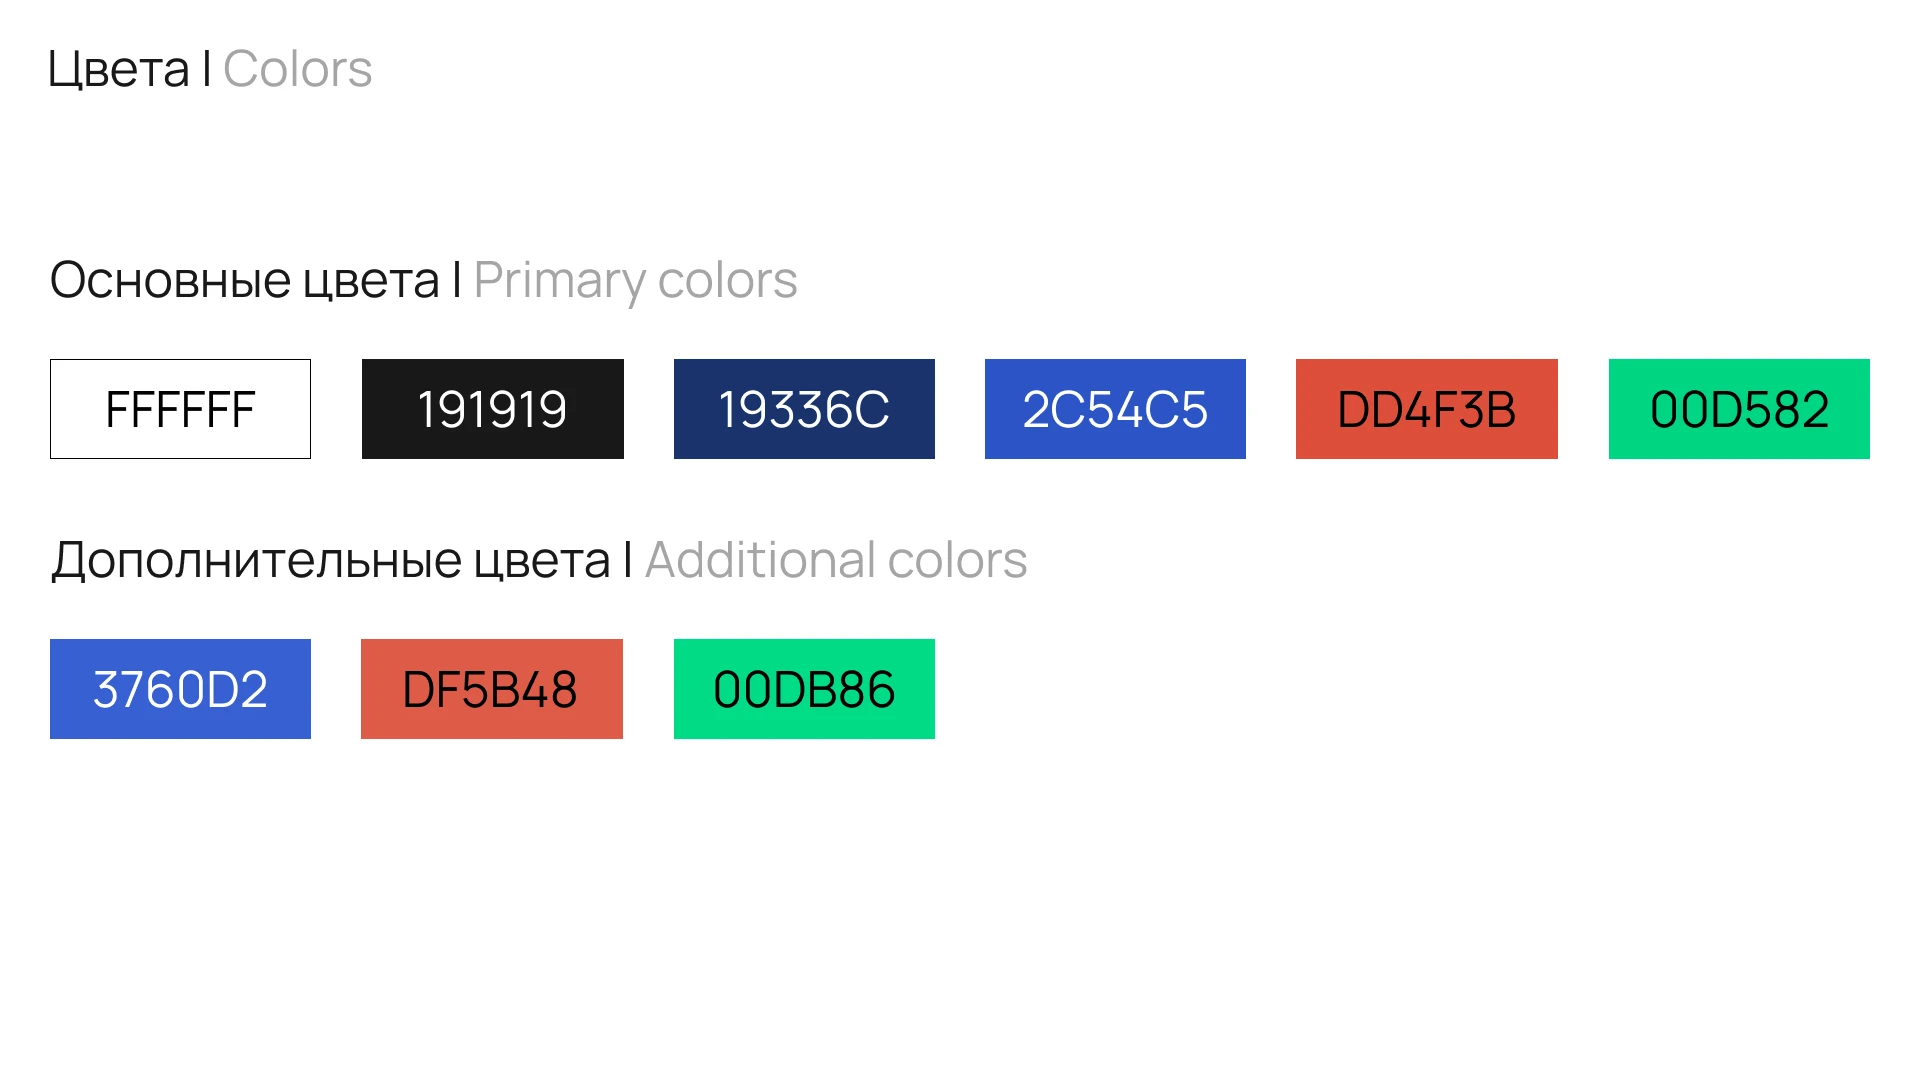Screen dimensions: 1920x1080
Task: Click the separator before "Additional colors"
Action: [628, 559]
